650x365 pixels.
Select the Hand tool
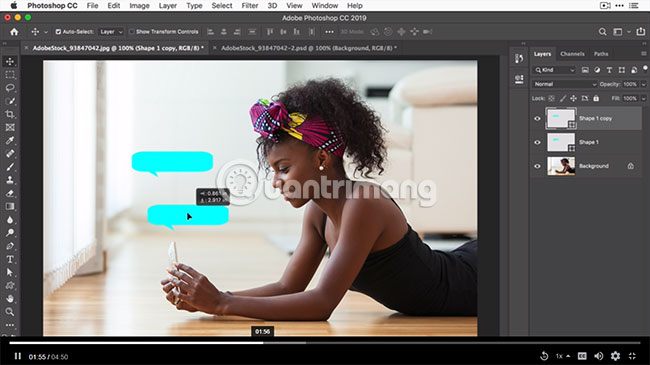coord(10,299)
